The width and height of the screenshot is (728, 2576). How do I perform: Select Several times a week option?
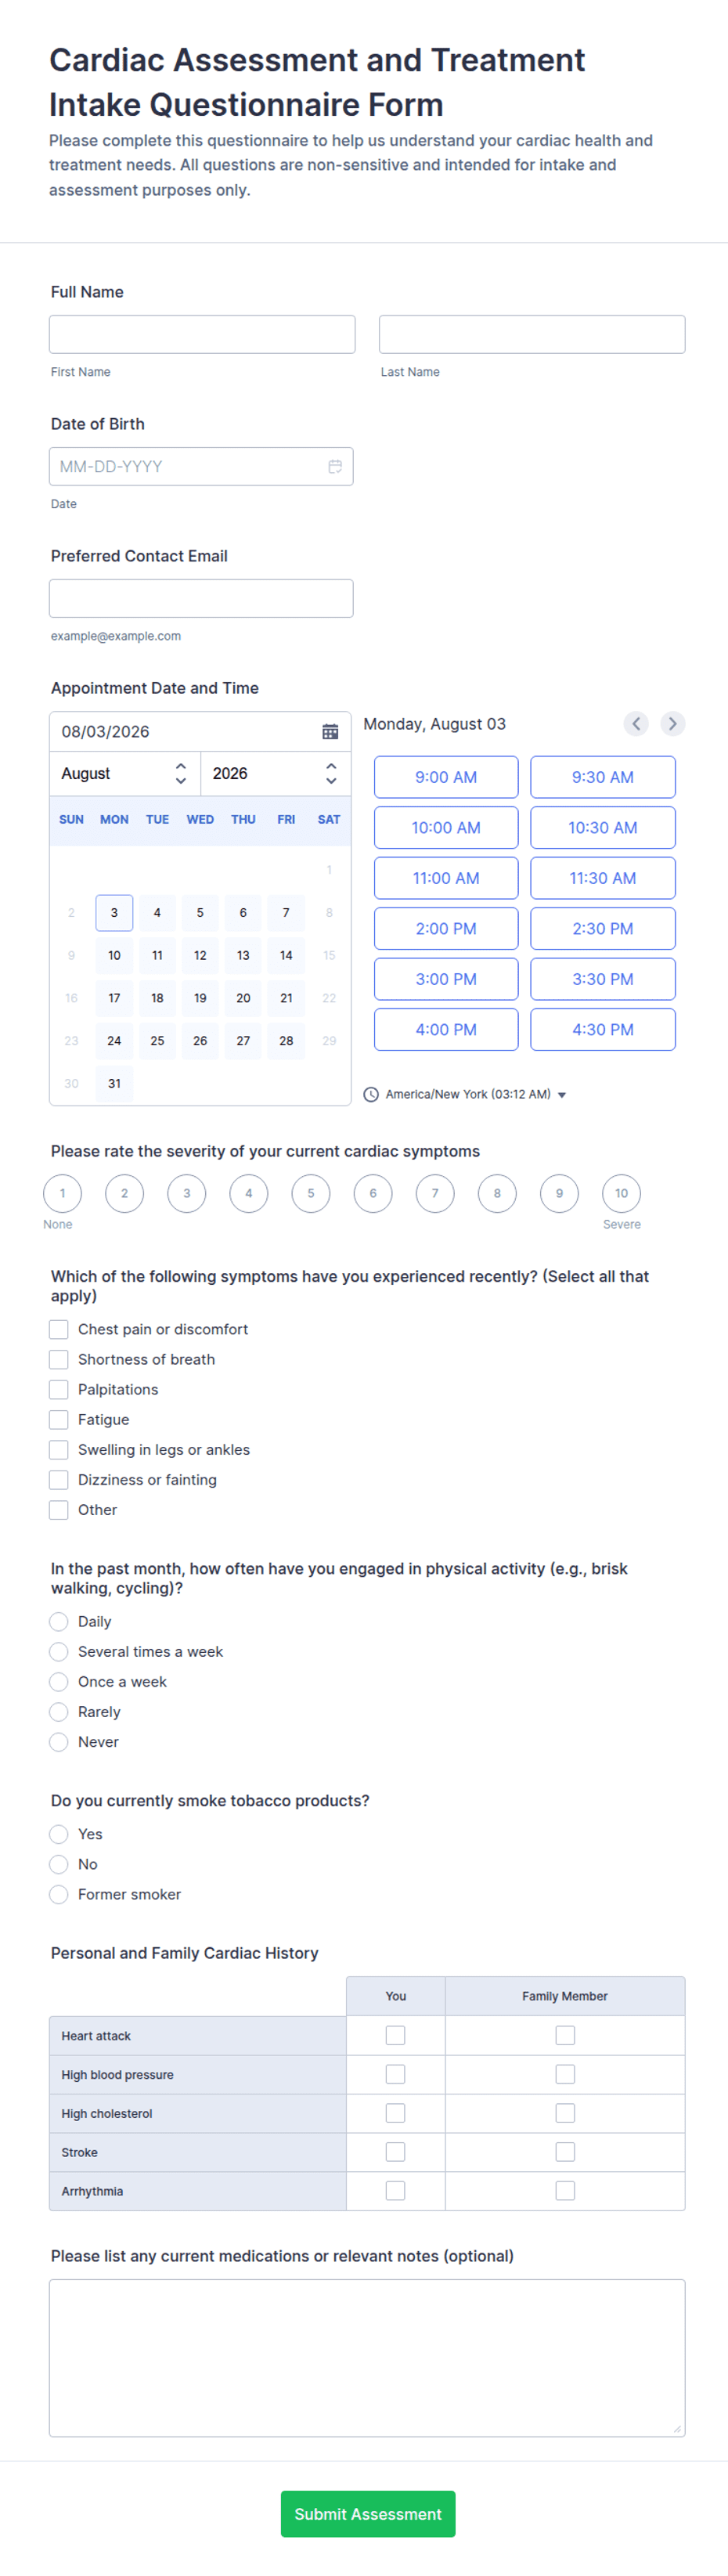pos(59,1652)
